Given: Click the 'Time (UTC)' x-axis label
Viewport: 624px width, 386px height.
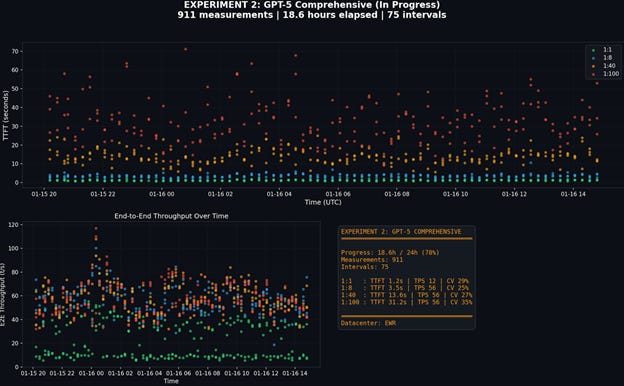Looking at the screenshot, I should click(323, 202).
